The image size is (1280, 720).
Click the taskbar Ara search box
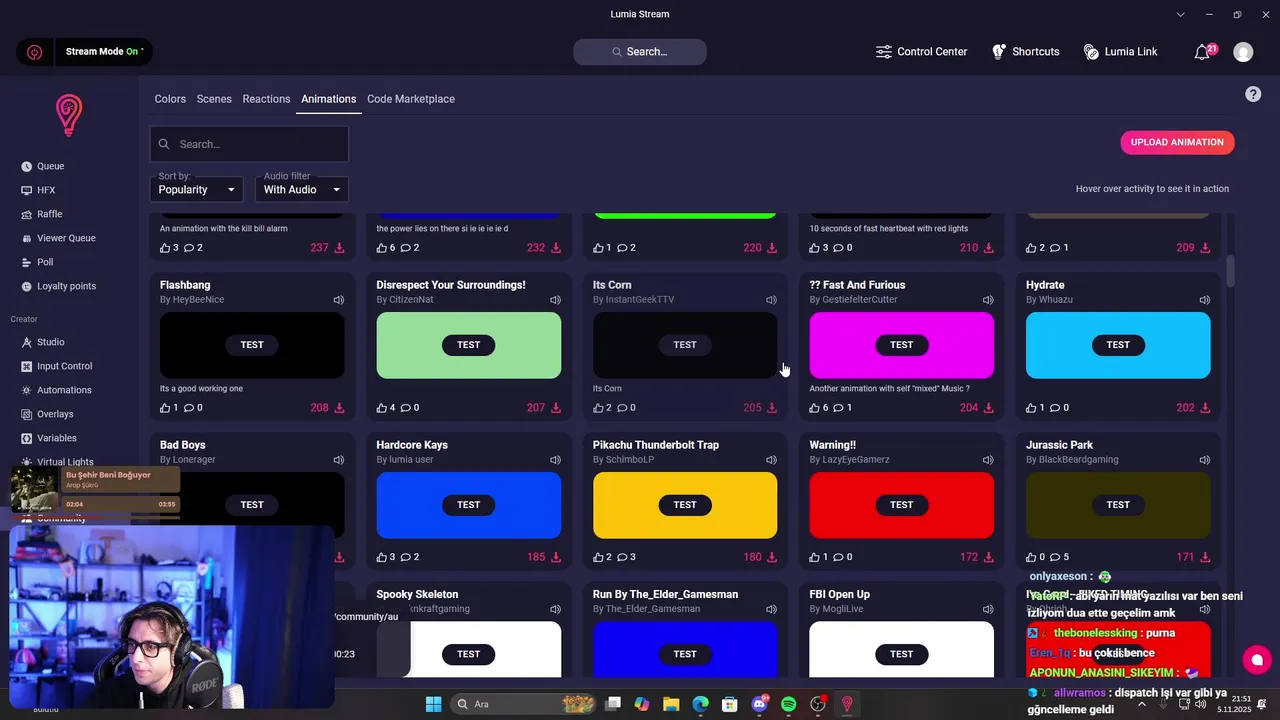coord(525,704)
